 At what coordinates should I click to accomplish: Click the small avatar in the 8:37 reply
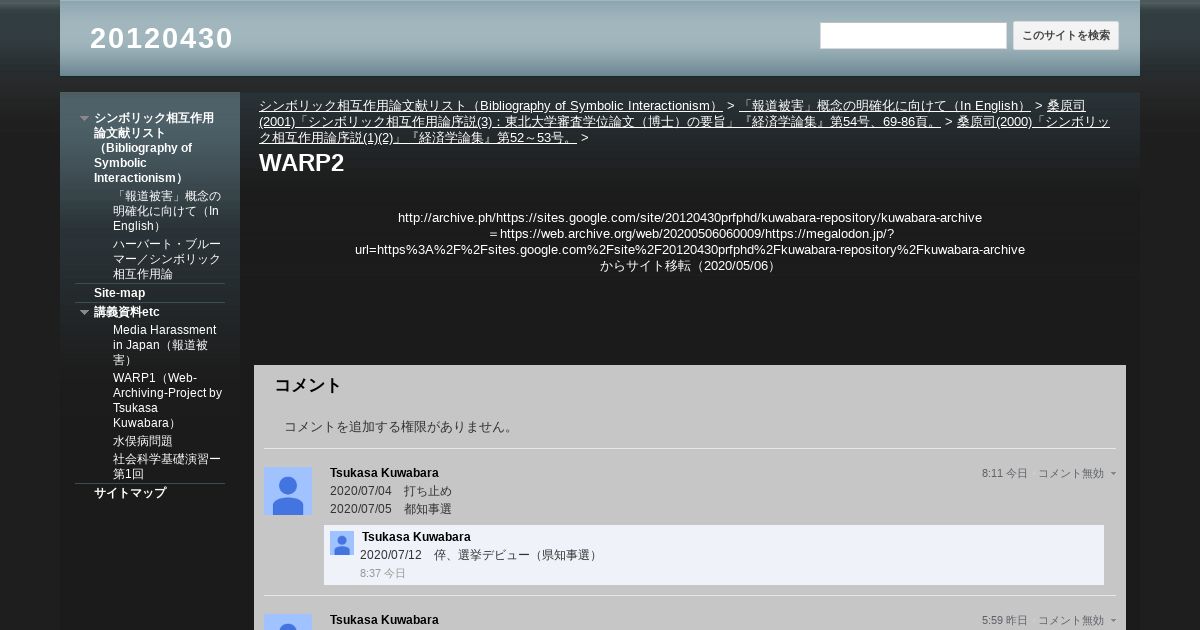342,543
